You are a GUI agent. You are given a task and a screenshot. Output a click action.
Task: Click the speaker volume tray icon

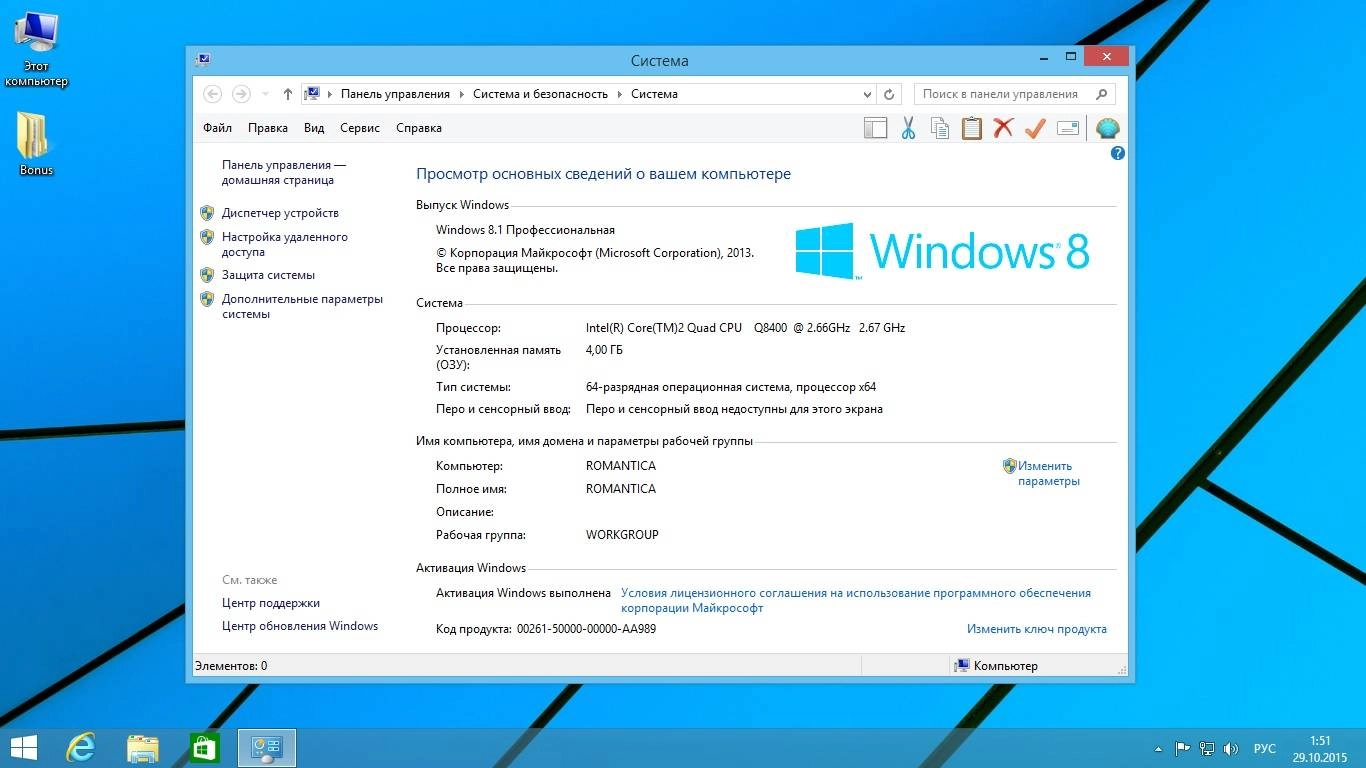[x=1231, y=748]
